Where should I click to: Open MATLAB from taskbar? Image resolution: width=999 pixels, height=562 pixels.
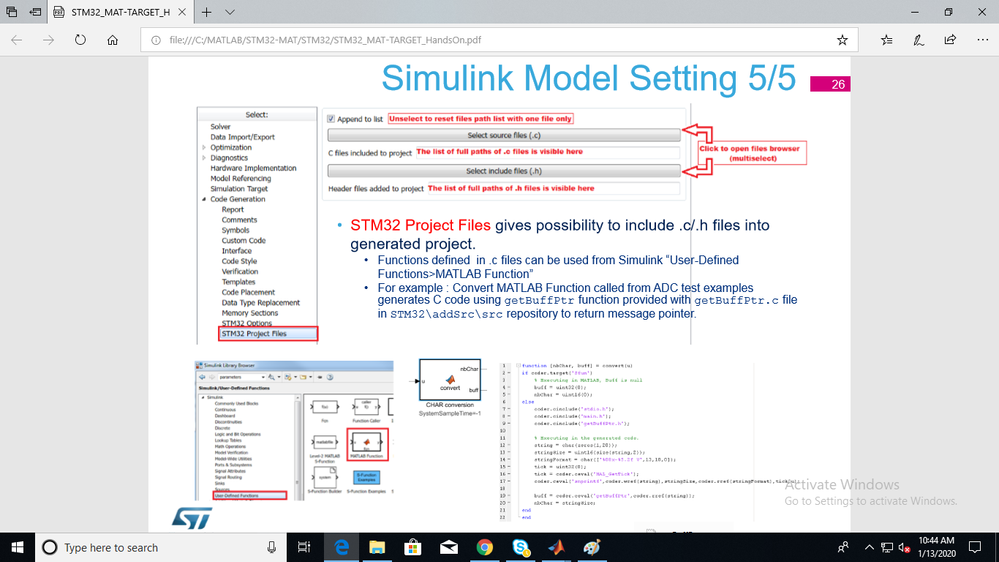[556, 547]
